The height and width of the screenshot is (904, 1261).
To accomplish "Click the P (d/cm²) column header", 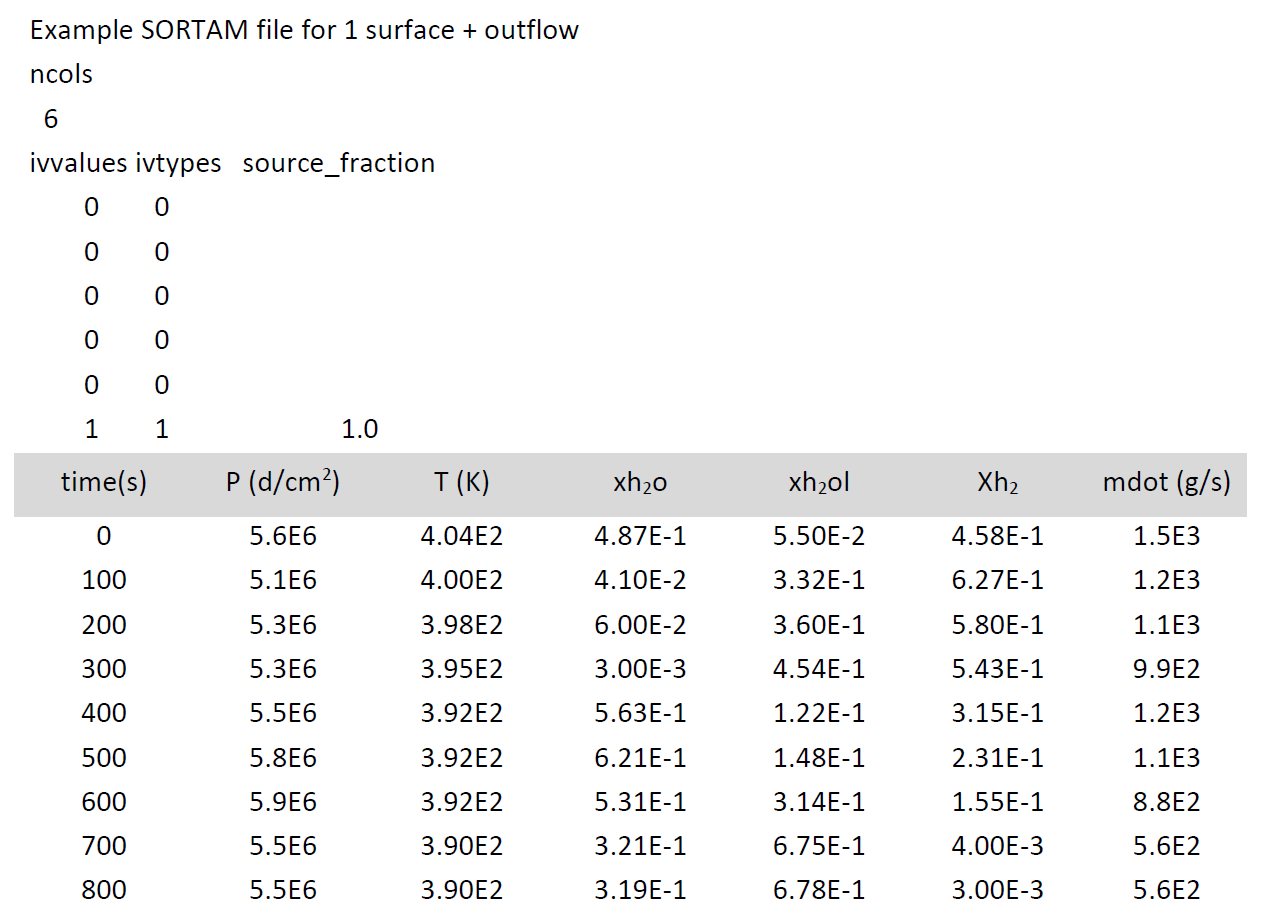I will coord(283,483).
